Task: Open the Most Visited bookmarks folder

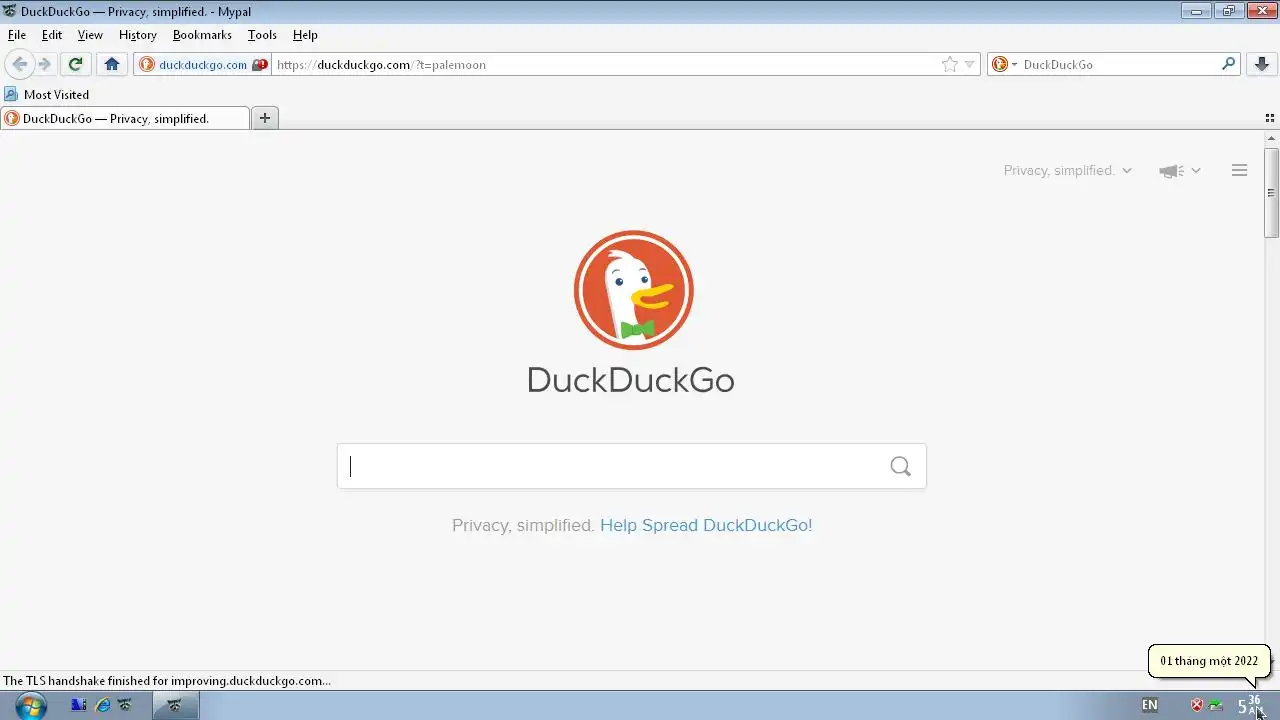Action: [x=46, y=94]
